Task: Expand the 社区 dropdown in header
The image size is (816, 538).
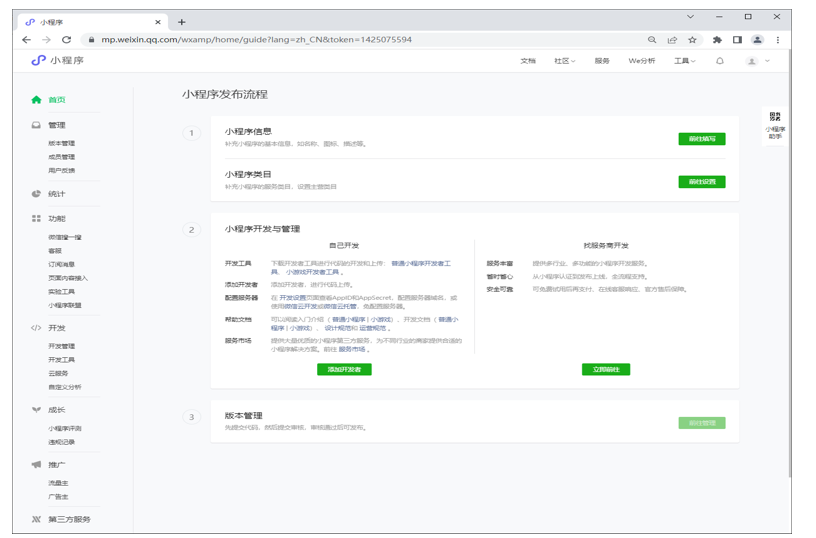Action: tap(565, 61)
